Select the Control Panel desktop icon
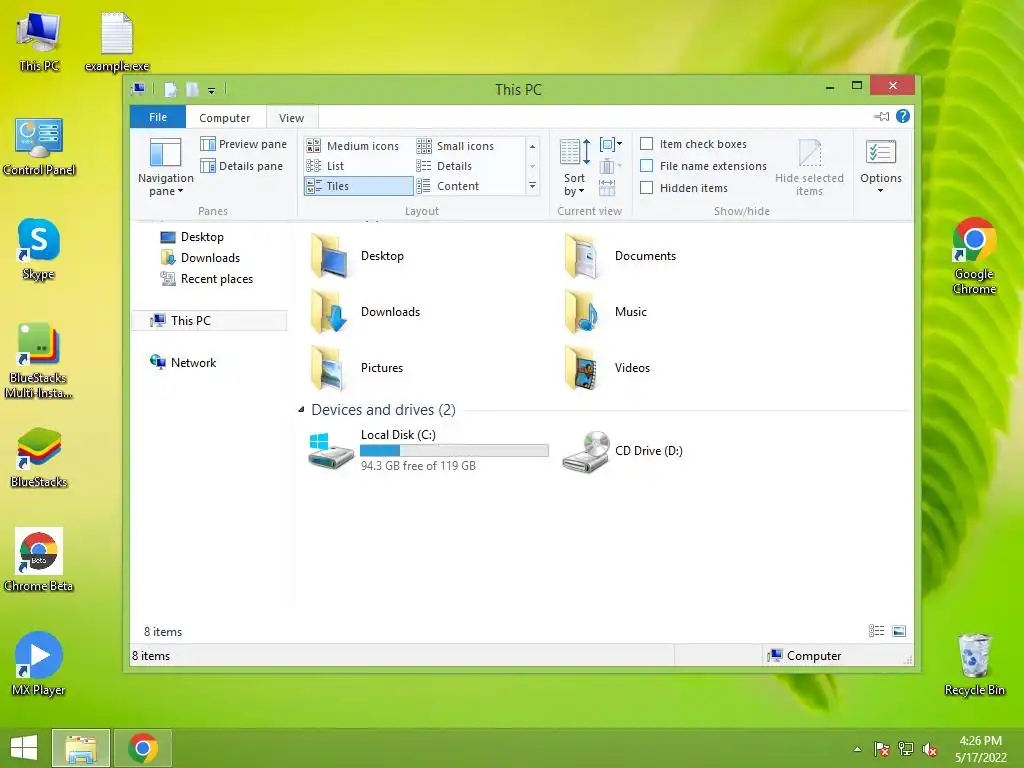This screenshot has width=1024, height=768. point(39,147)
